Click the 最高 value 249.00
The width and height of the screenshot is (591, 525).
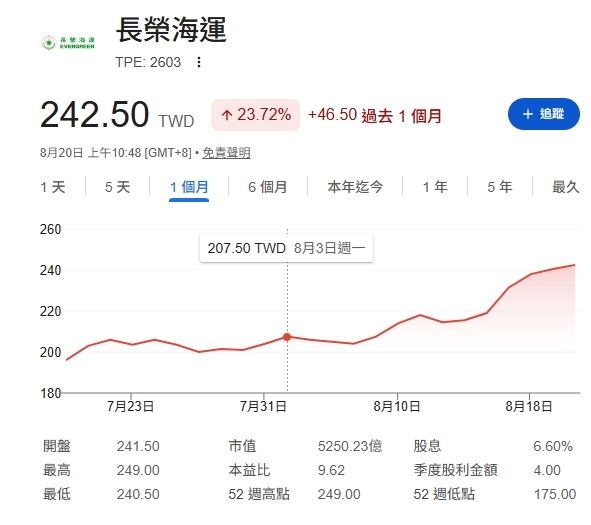click(138, 470)
